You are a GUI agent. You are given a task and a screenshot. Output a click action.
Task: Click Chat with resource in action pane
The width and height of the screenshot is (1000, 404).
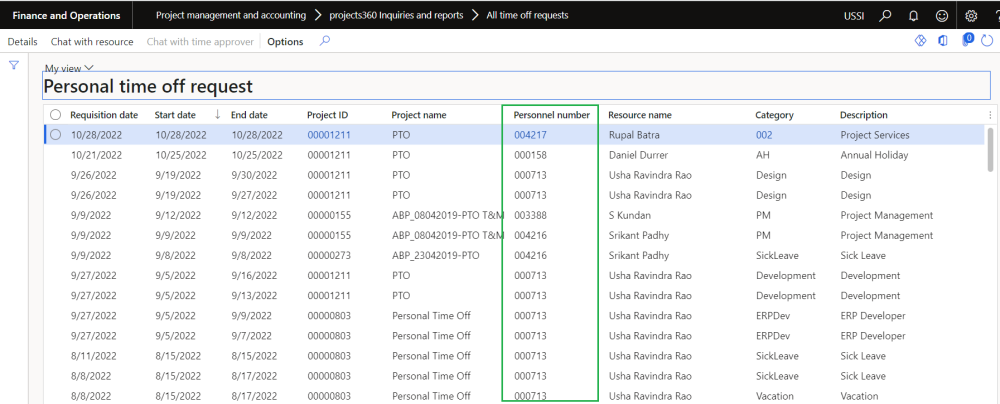coord(92,42)
